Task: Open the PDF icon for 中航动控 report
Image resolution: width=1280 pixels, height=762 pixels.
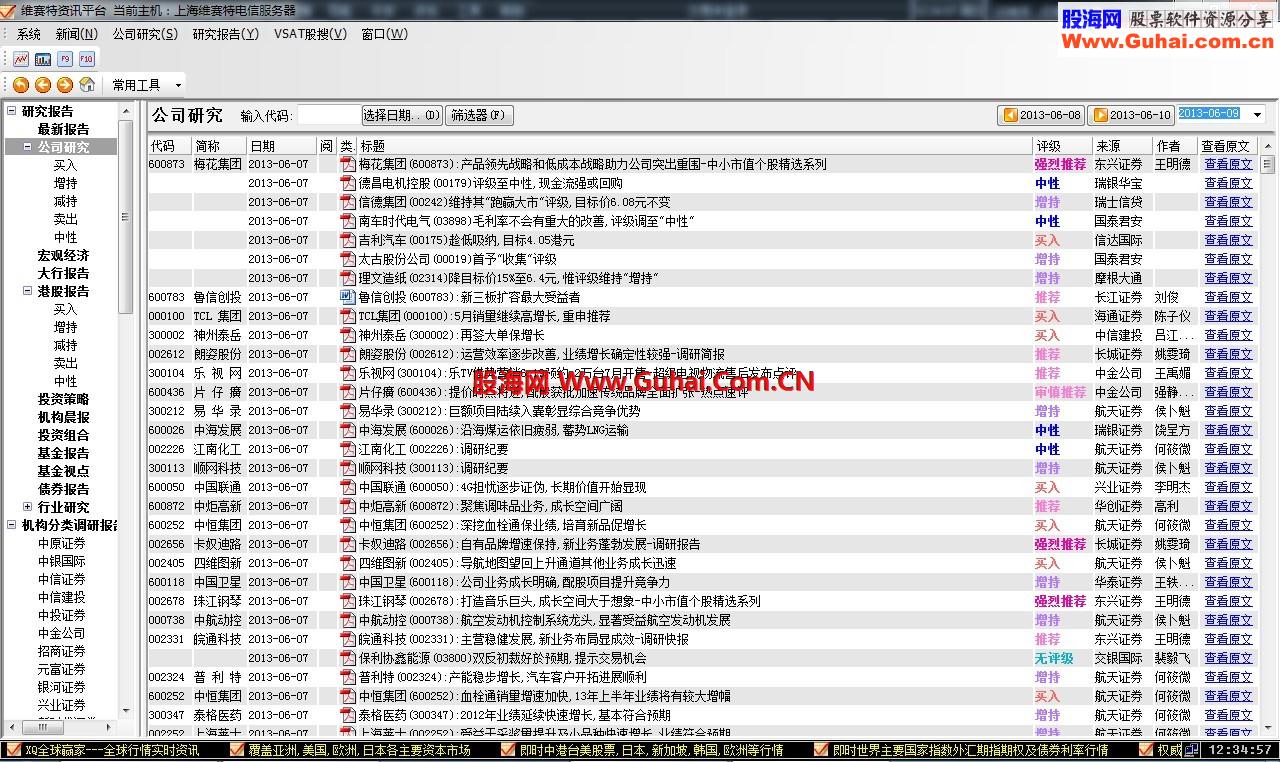Action: click(x=347, y=620)
